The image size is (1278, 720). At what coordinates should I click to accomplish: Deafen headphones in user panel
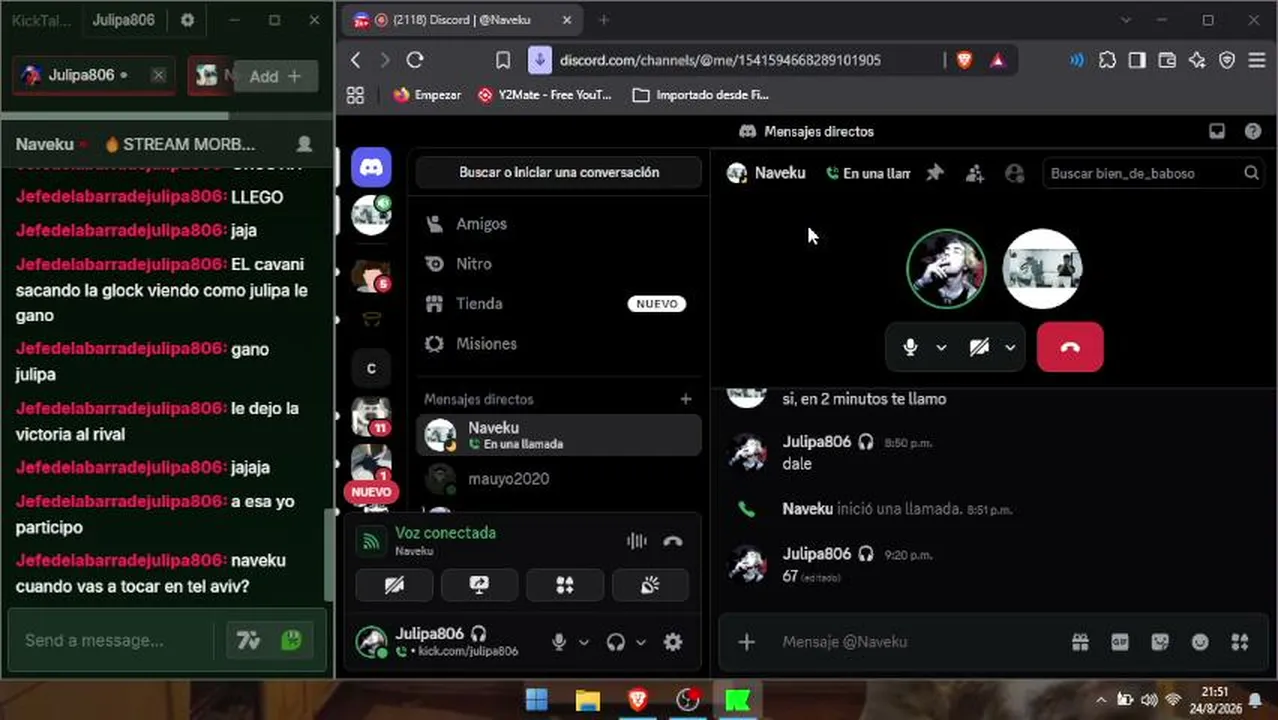point(616,642)
